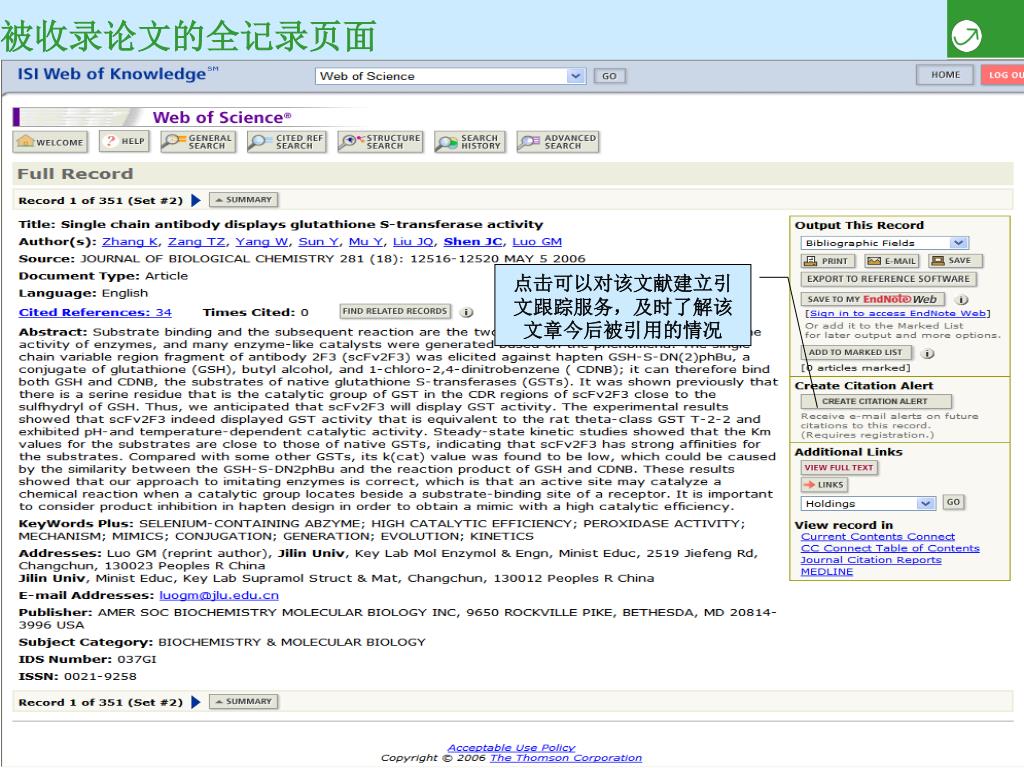Open The Thomson Corporation link
This screenshot has height=768, width=1024.
tap(566, 758)
